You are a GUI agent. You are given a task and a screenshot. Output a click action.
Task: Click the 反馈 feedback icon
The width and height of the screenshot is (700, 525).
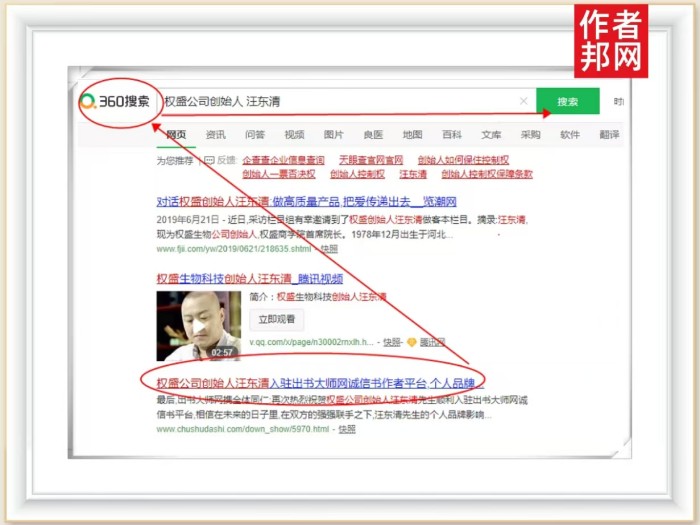208,160
